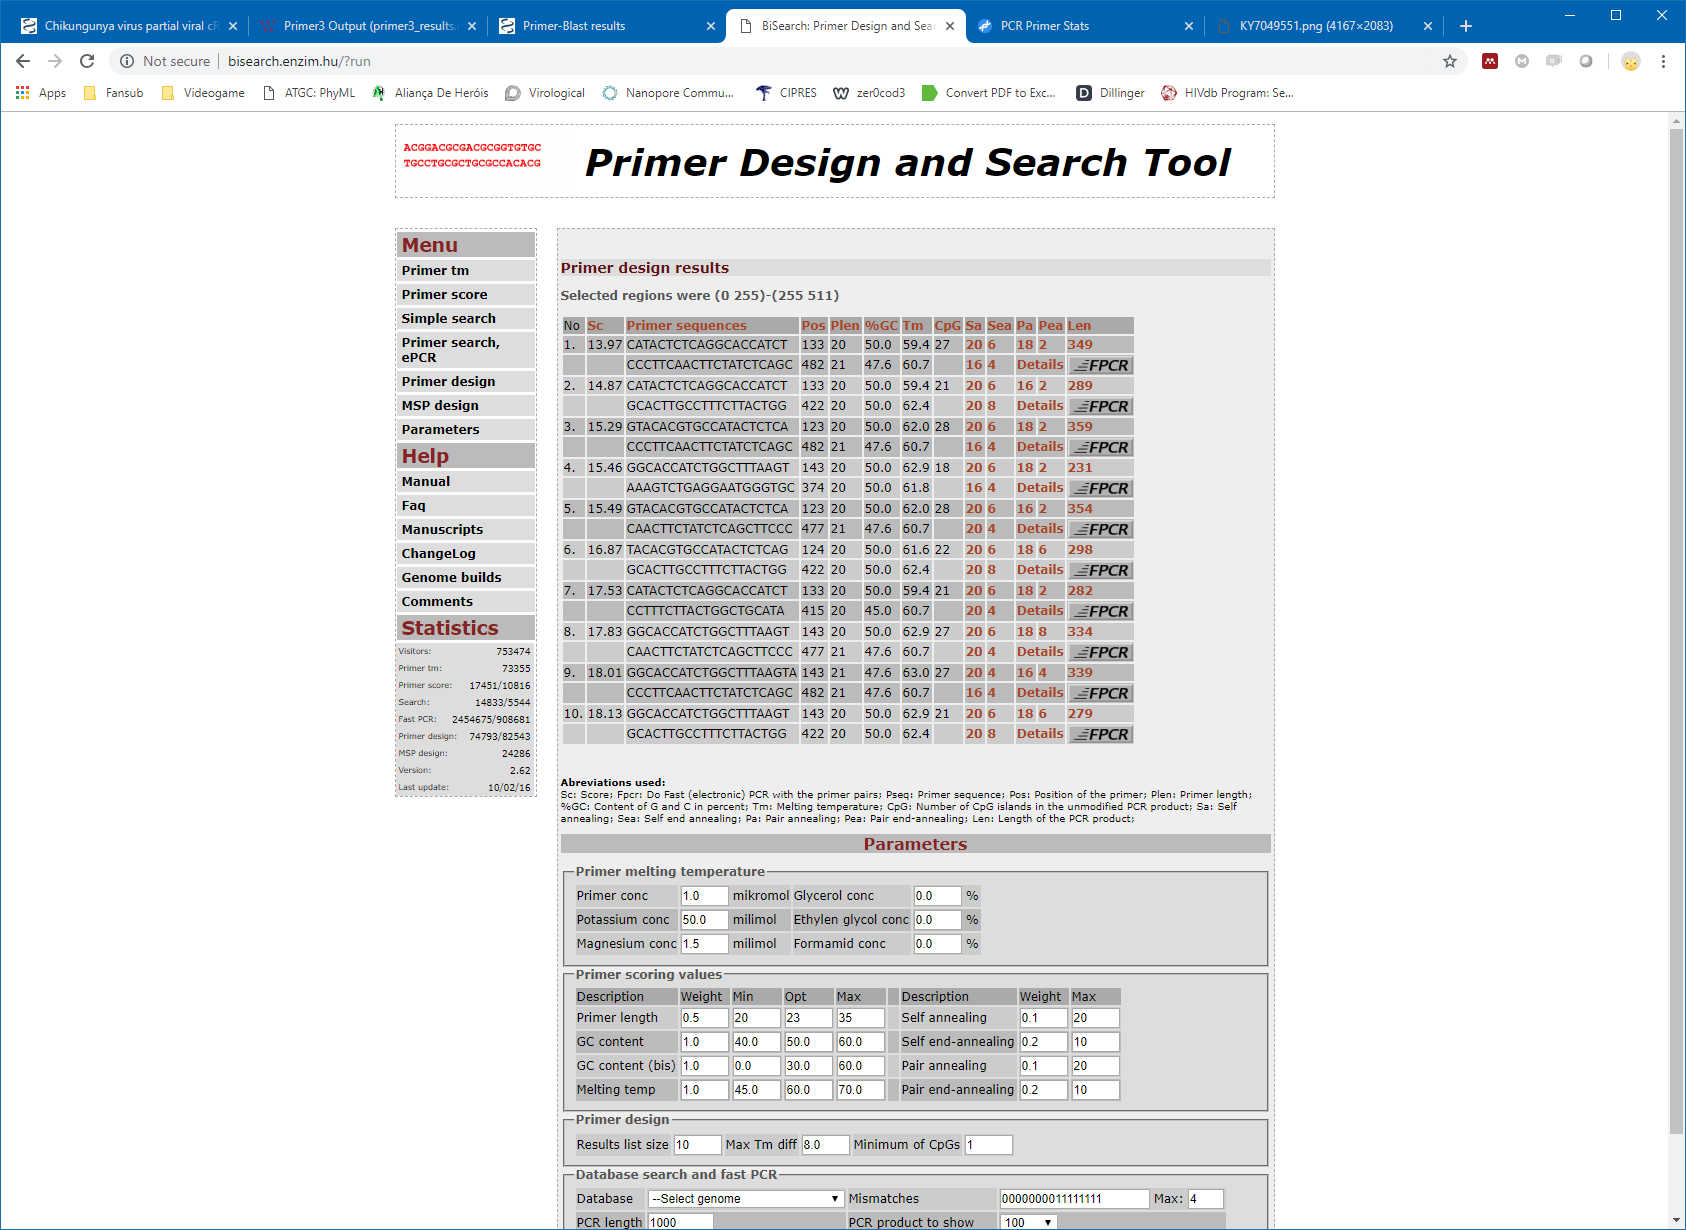Click the Sc column header
The width and height of the screenshot is (1686, 1230).
click(595, 325)
